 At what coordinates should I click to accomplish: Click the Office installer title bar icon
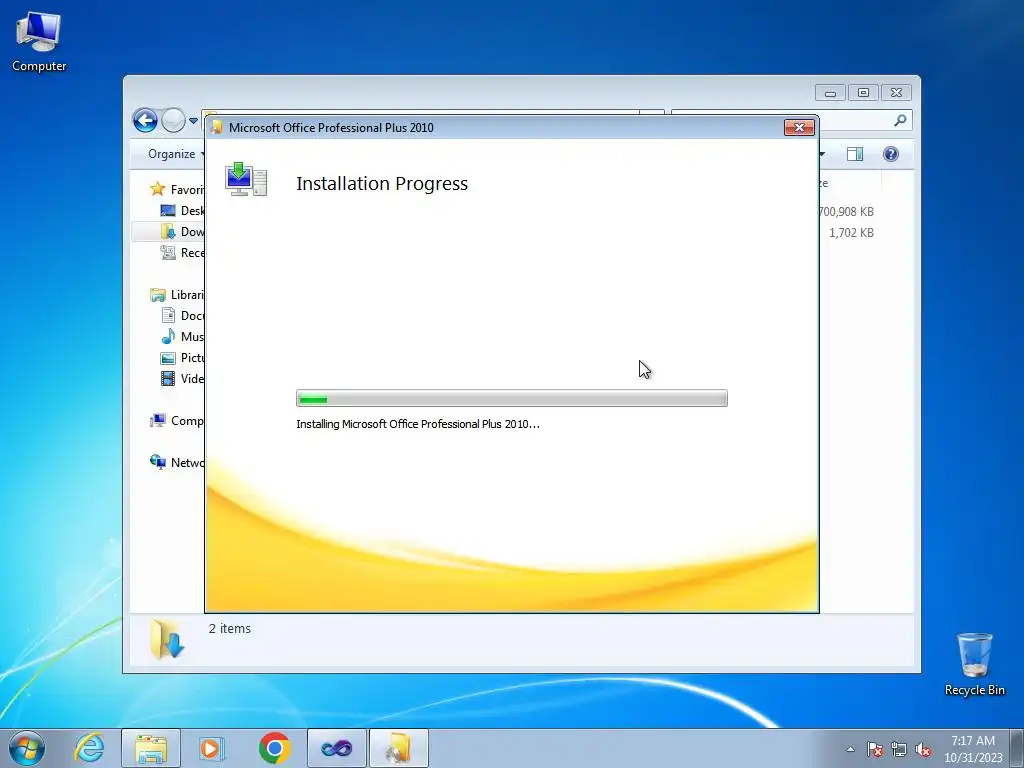coord(217,127)
